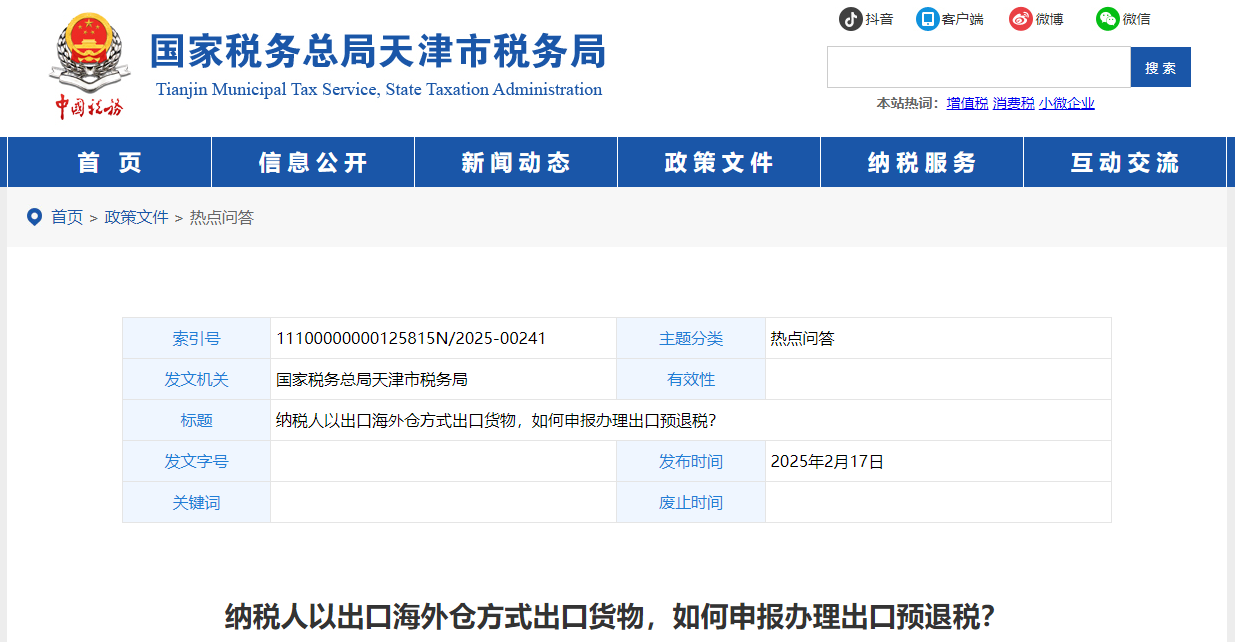The image size is (1235, 642).
Task: Select the 信息公开 menu item
Action: pyautogui.click(x=312, y=162)
